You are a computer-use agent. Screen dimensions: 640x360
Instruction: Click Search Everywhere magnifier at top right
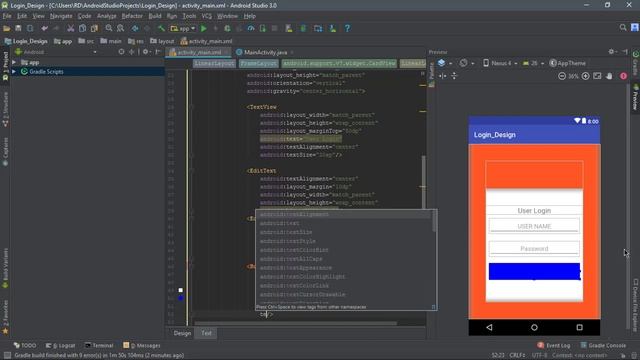point(623,27)
